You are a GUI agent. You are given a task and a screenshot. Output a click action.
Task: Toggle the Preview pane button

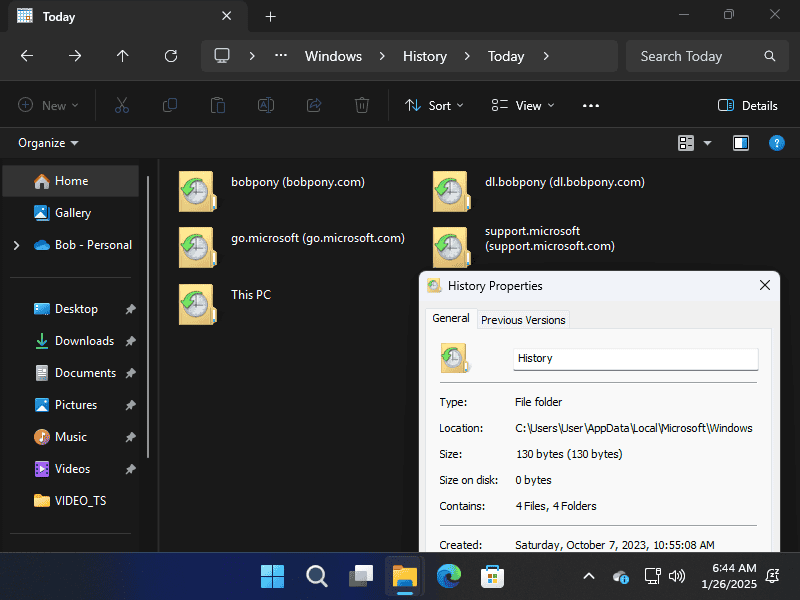(x=741, y=143)
